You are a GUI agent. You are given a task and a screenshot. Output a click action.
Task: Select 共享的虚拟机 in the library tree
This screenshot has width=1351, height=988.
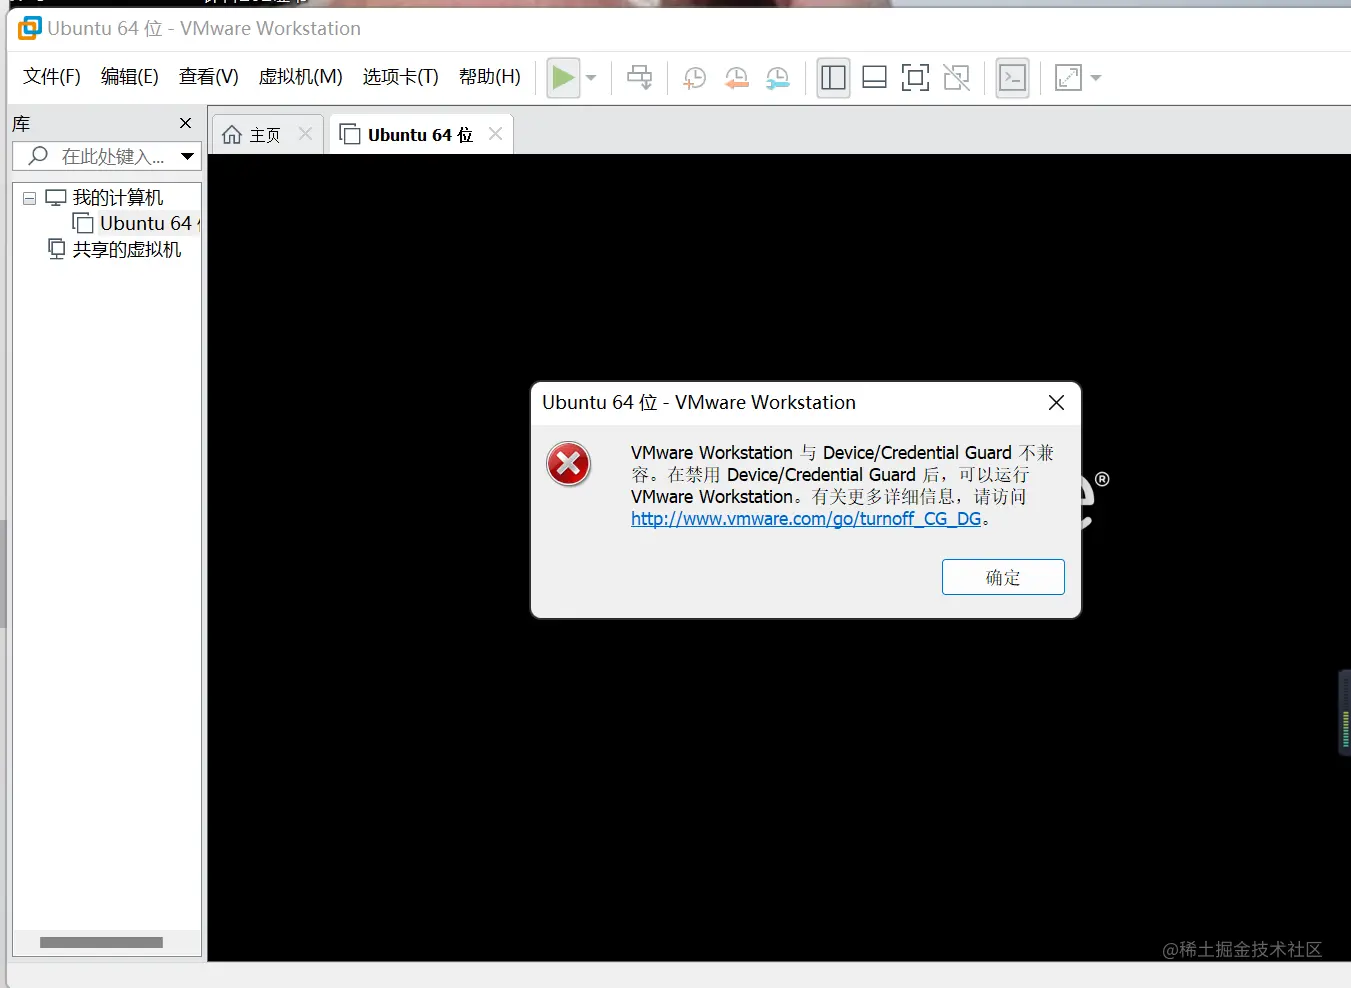pyautogui.click(x=127, y=250)
